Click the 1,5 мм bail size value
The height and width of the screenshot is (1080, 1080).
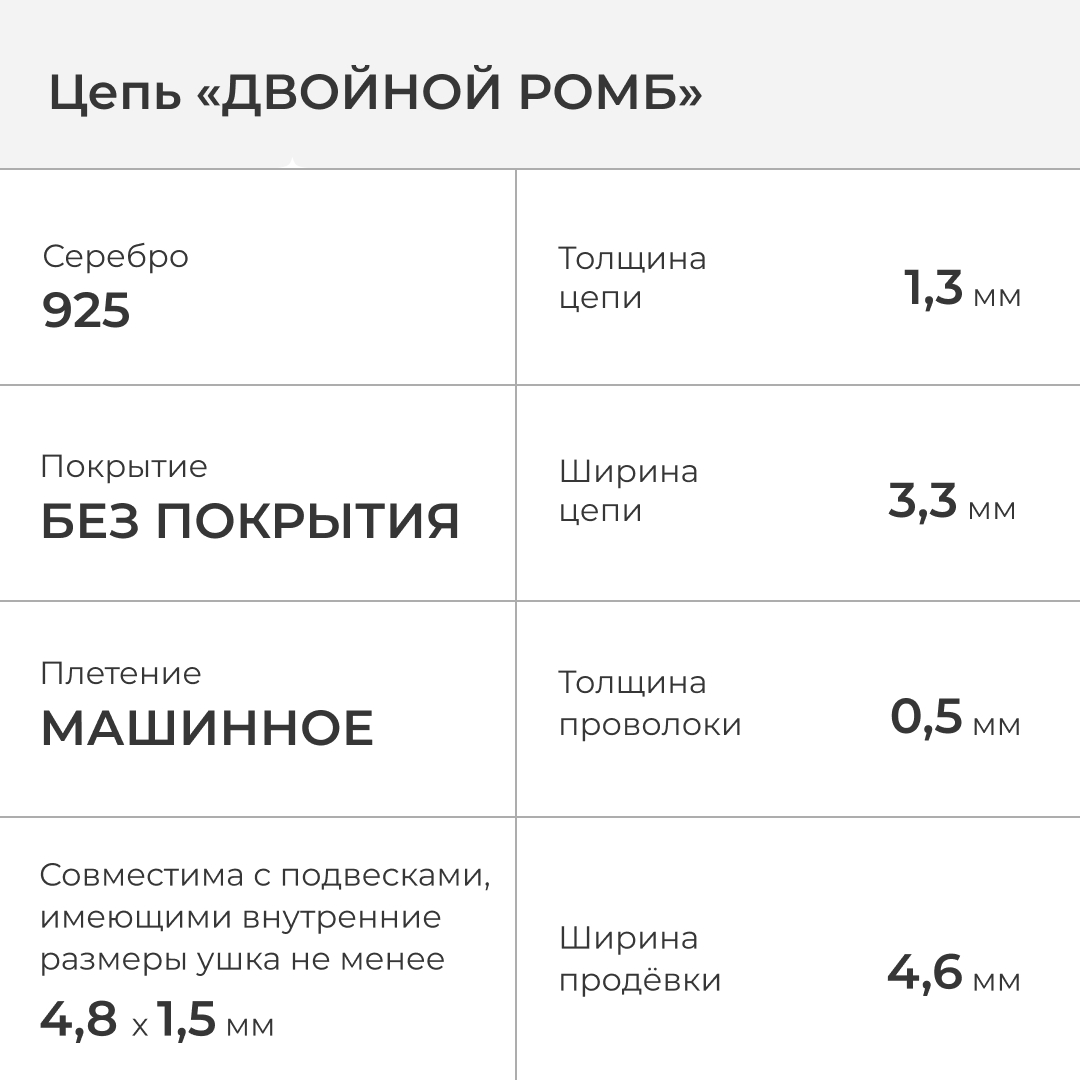tap(214, 1020)
